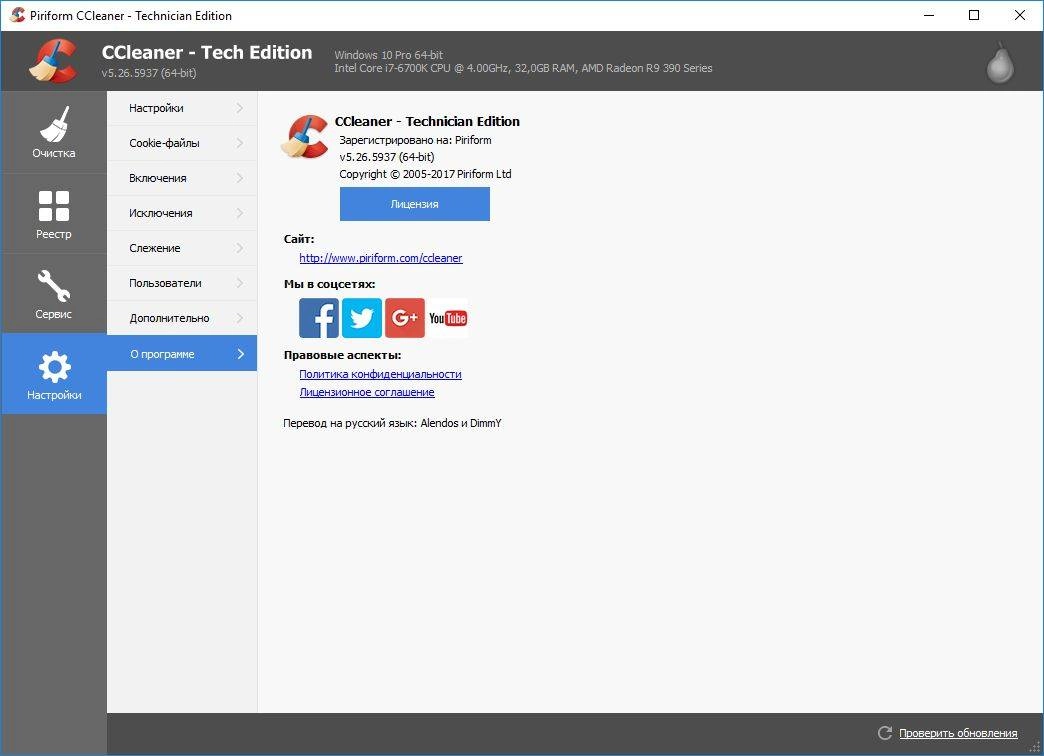This screenshot has height=756, width=1044.
Task: Click the chevron next to Включения
Action: tap(240, 178)
